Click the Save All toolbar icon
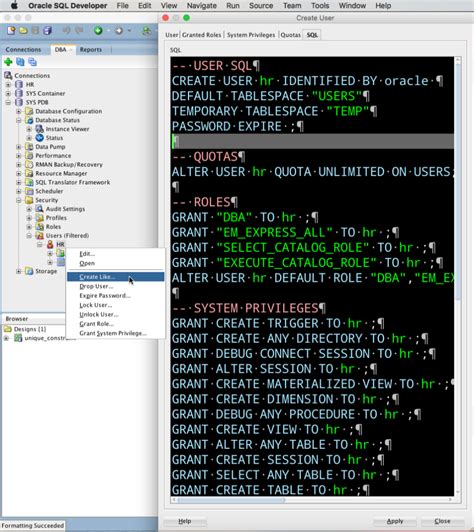The width and height of the screenshot is (474, 532). 48,31
